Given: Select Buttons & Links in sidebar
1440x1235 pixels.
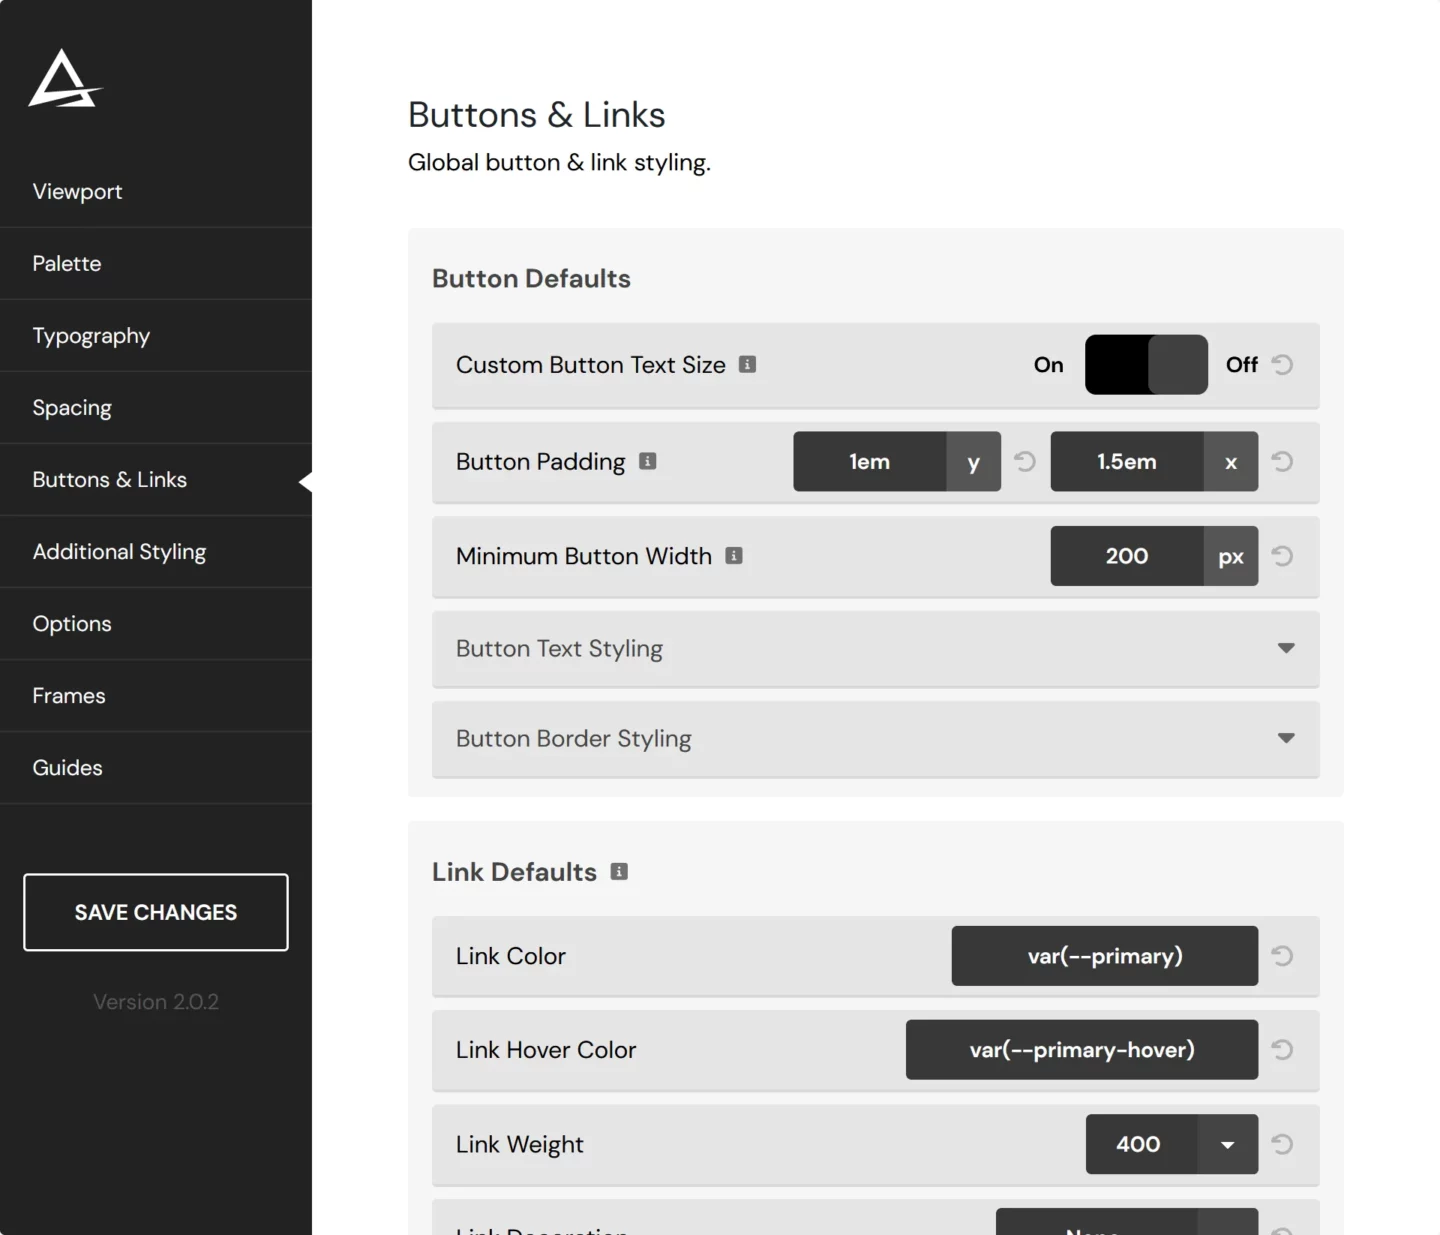Looking at the screenshot, I should pos(156,479).
